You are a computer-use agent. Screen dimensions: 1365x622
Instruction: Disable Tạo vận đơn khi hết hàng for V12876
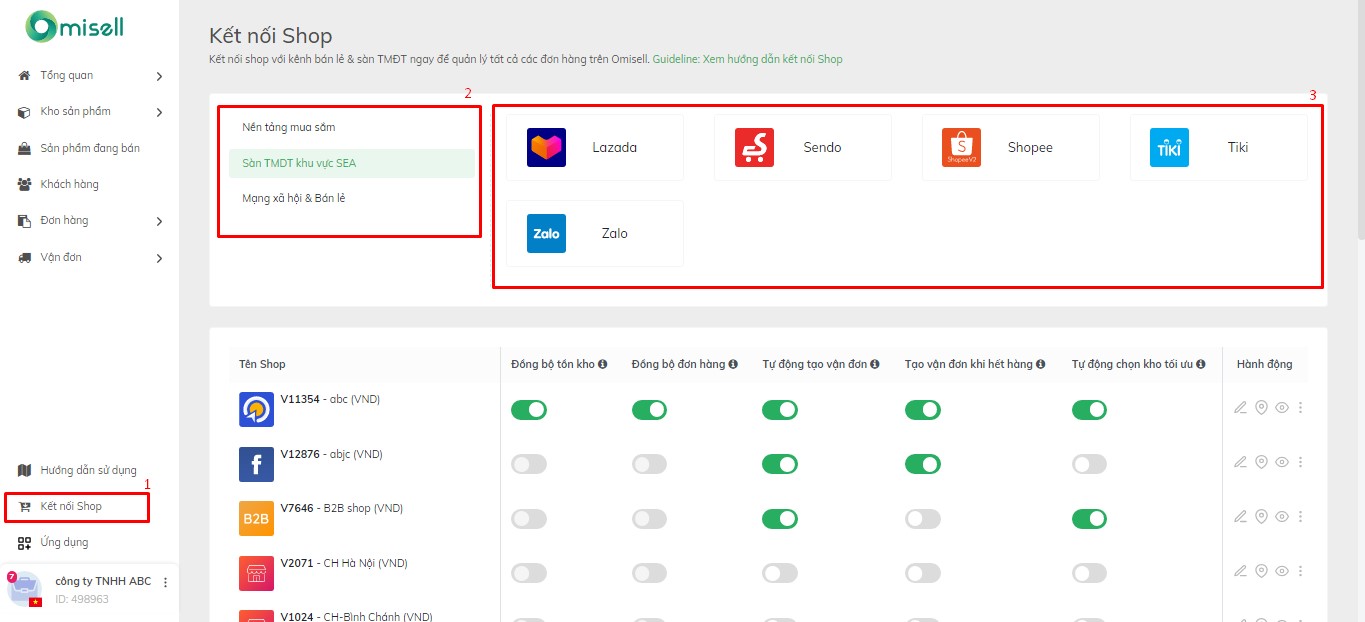point(923,464)
